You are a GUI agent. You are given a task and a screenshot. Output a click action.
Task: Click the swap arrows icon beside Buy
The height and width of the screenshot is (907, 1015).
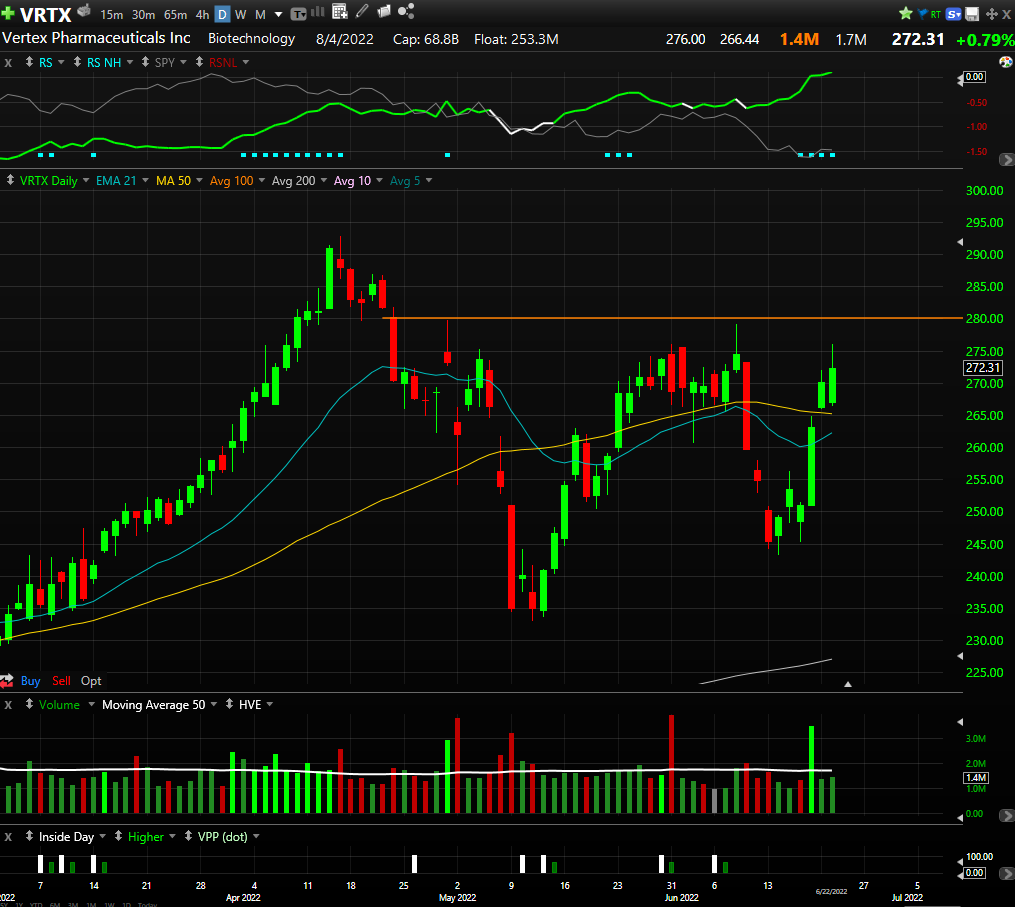[x=6, y=680]
